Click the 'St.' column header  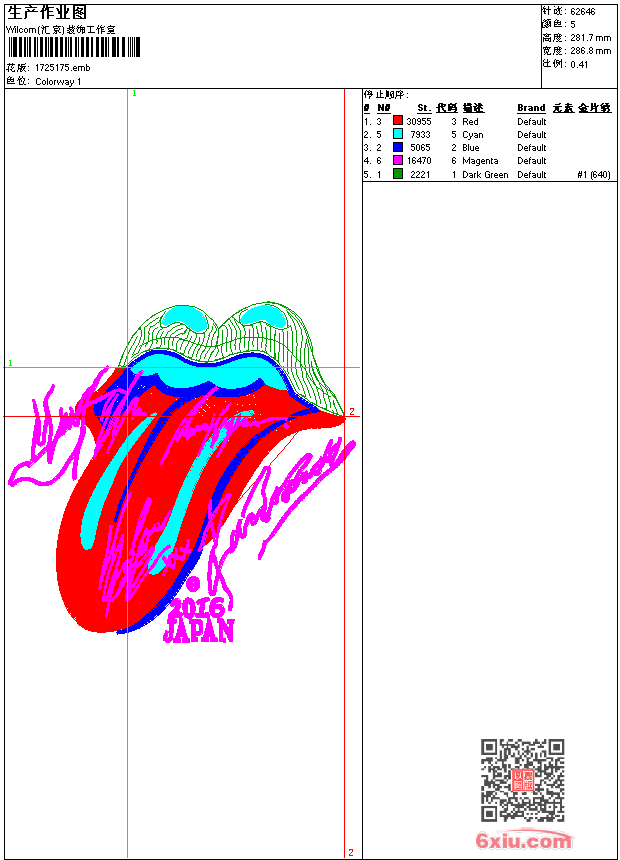click(x=424, y=108)
